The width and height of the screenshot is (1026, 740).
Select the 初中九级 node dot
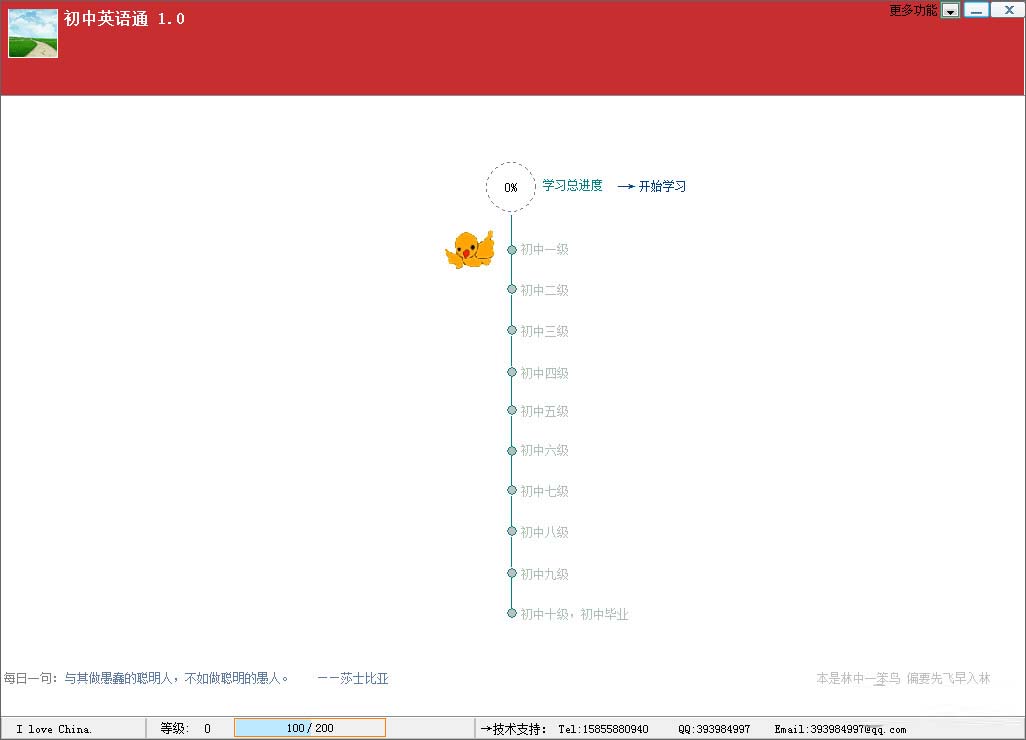click(512, 573)
